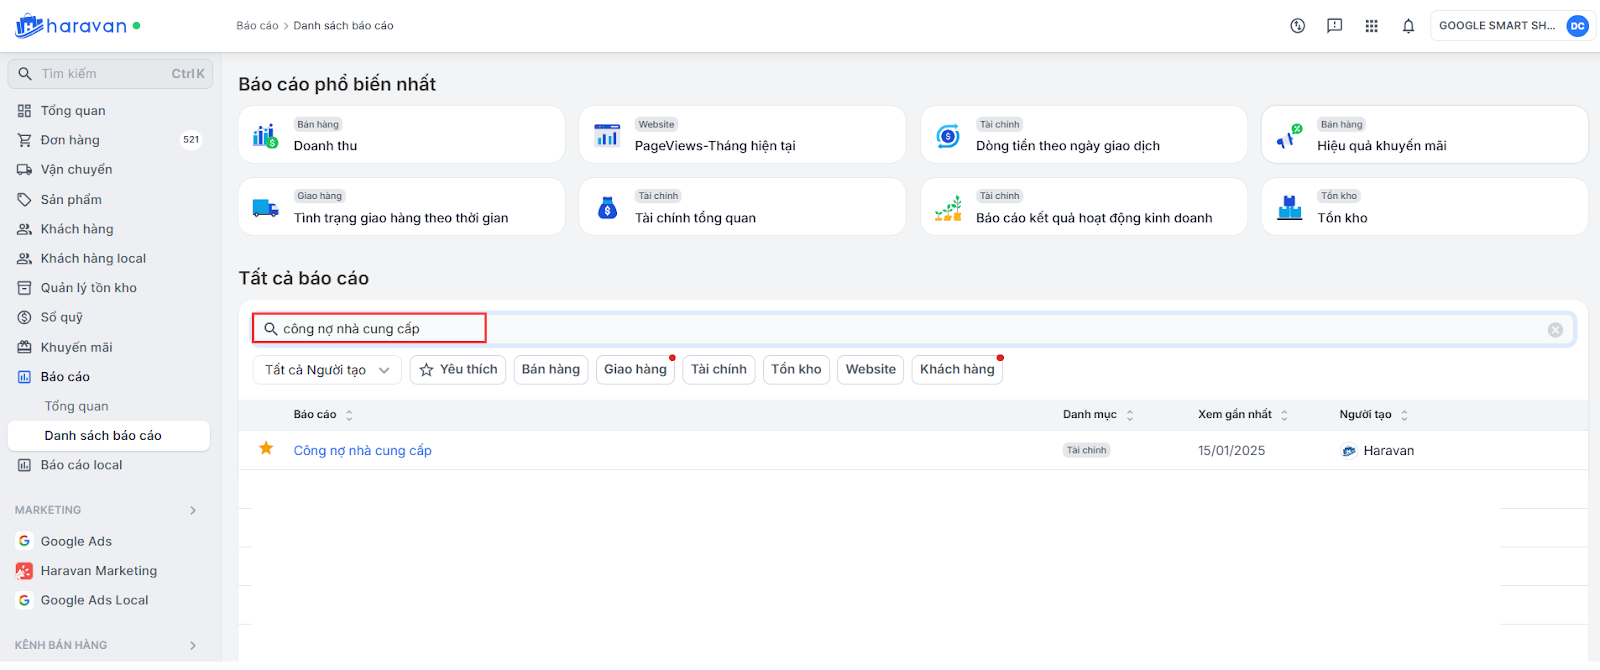
Task: Open the Doanh thu report card
Action: (x=401, y=135)
